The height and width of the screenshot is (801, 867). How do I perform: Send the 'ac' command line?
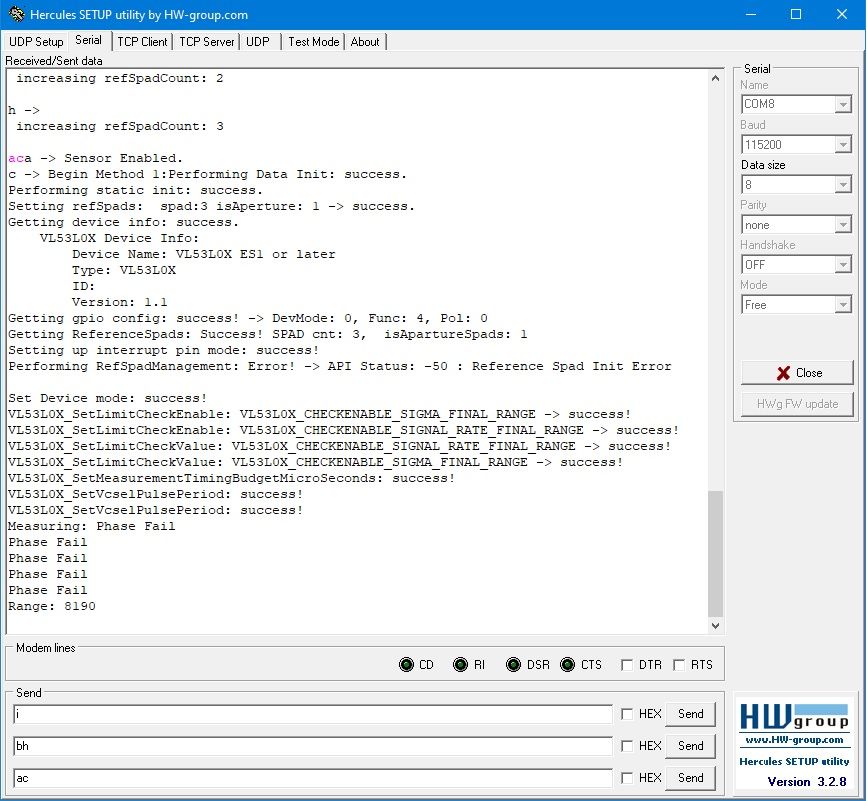pyautogui.click(x=691, y=778)
